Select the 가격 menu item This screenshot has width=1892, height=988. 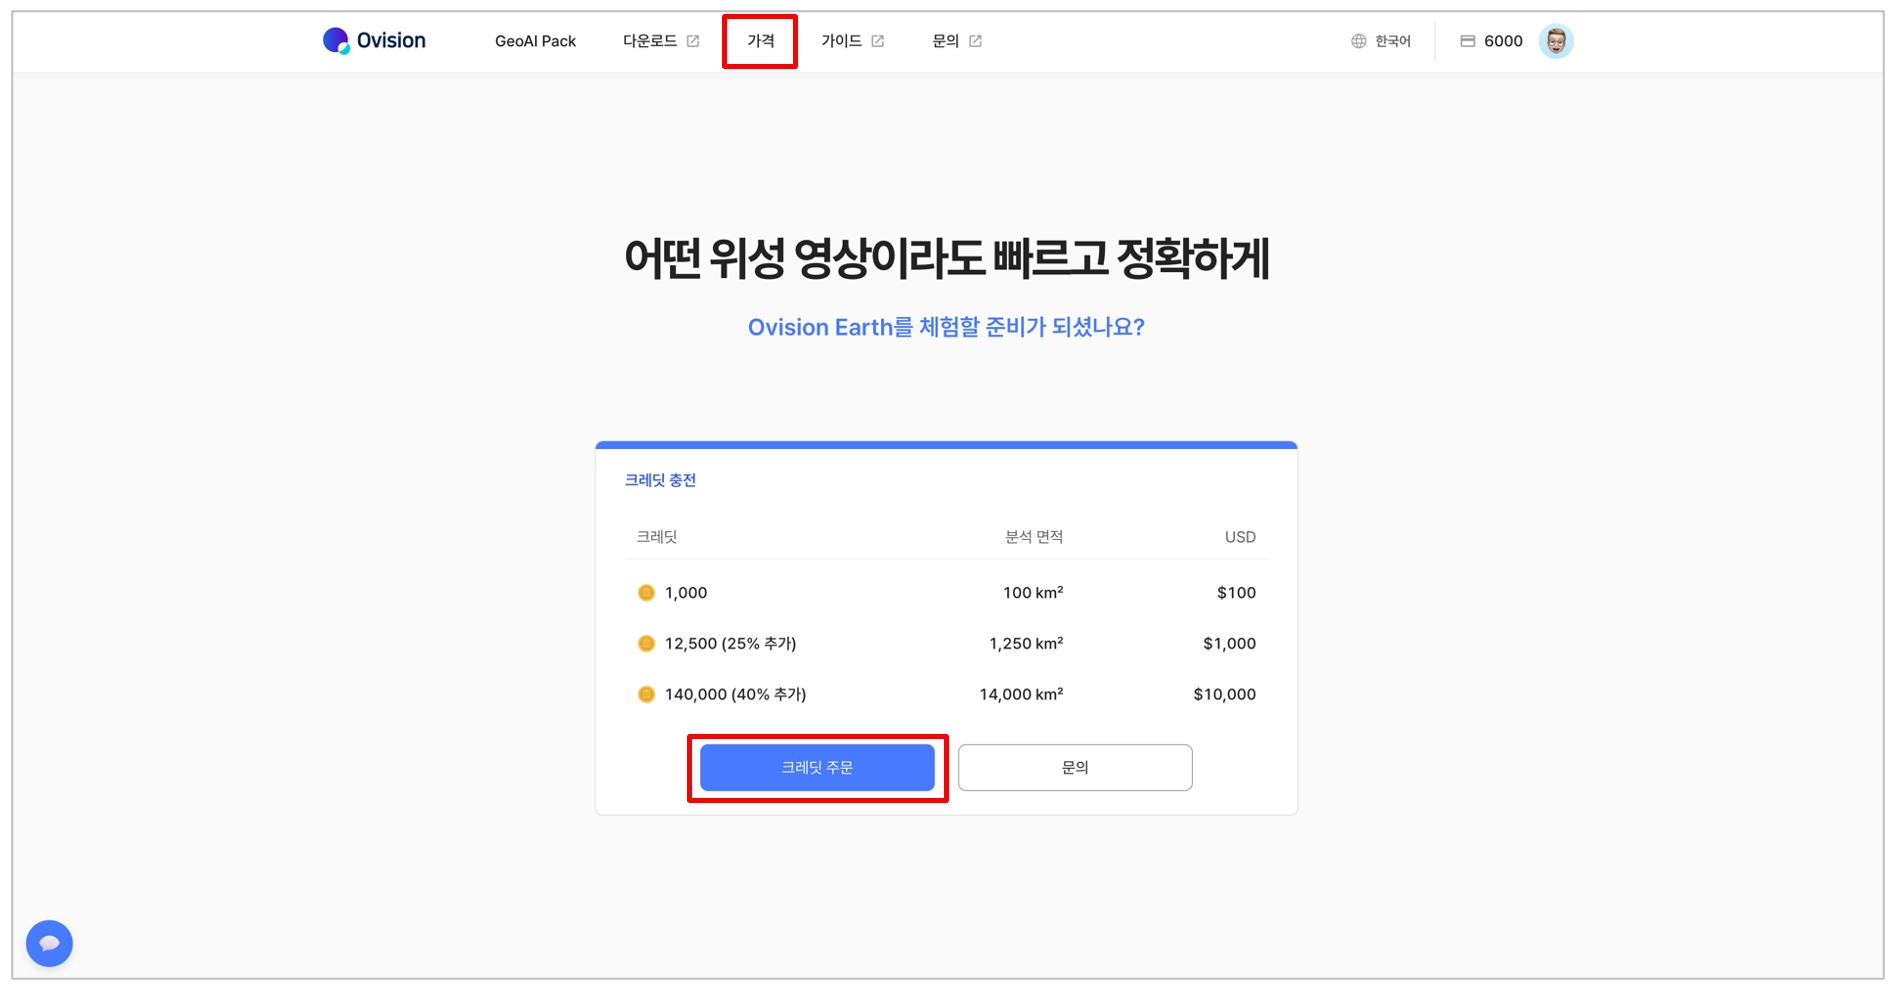[x=760, y=41]
